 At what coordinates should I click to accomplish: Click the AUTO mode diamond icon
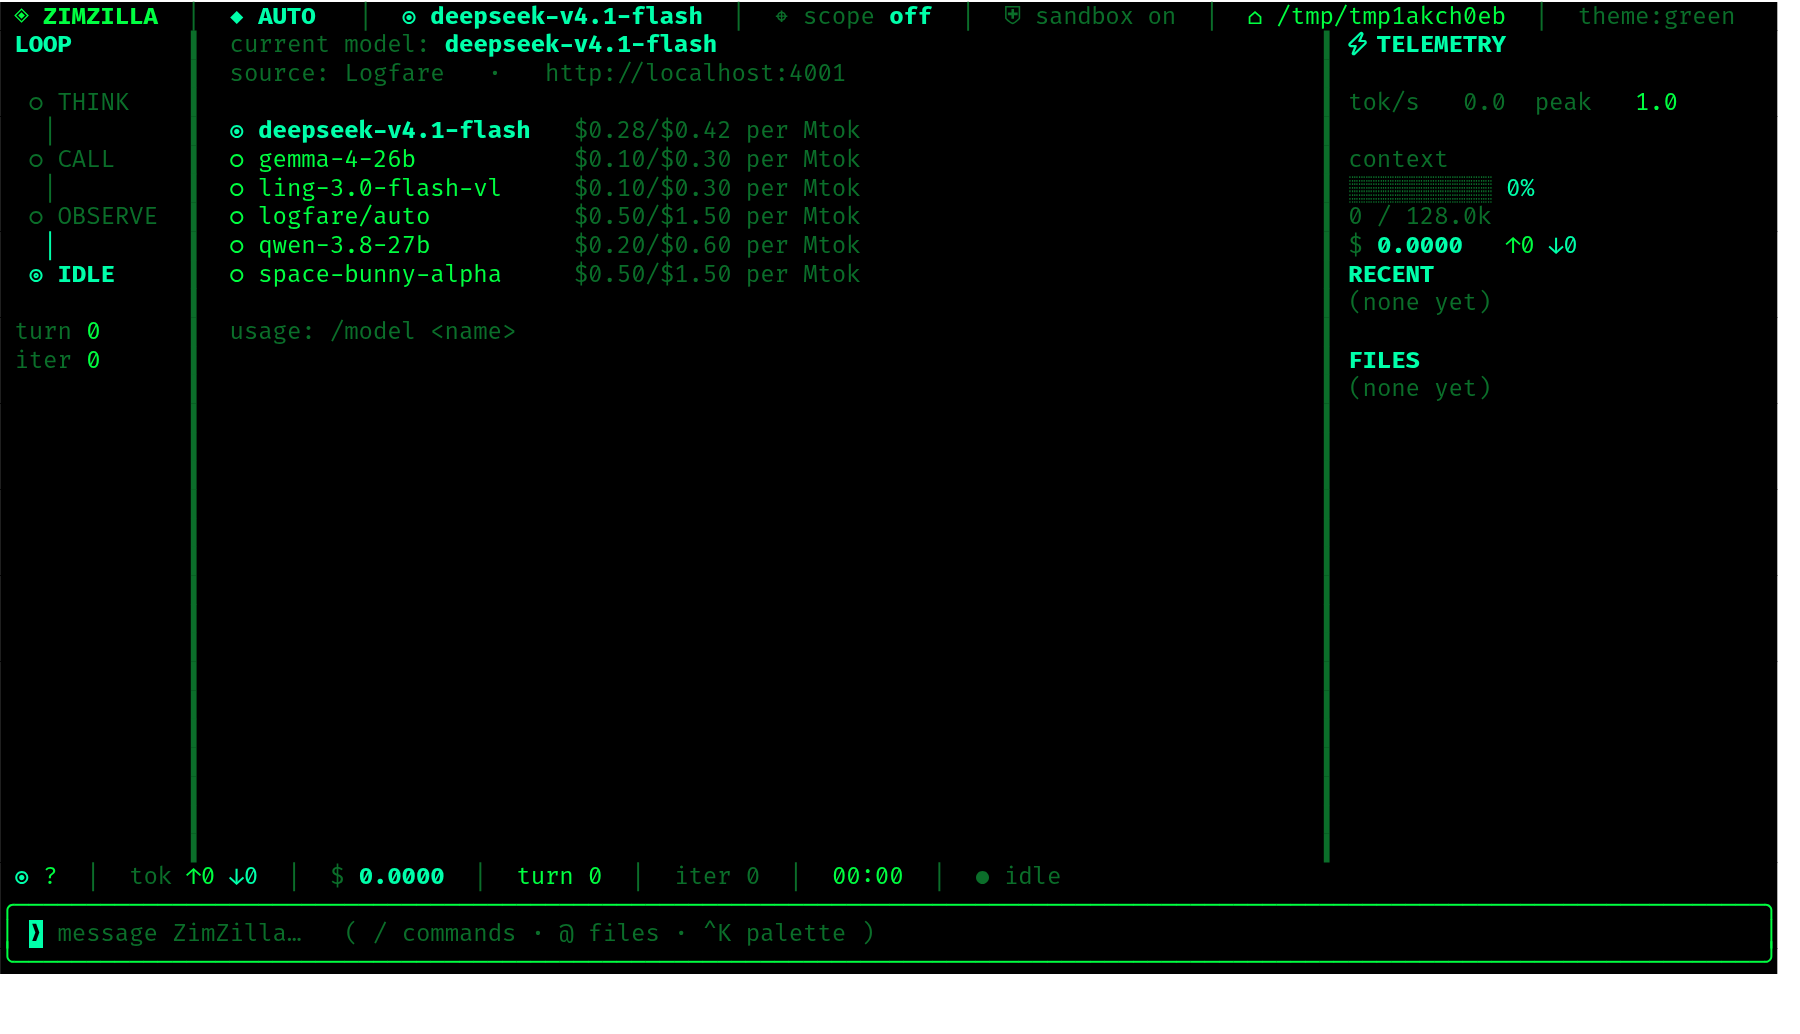(x=237, y=16)
